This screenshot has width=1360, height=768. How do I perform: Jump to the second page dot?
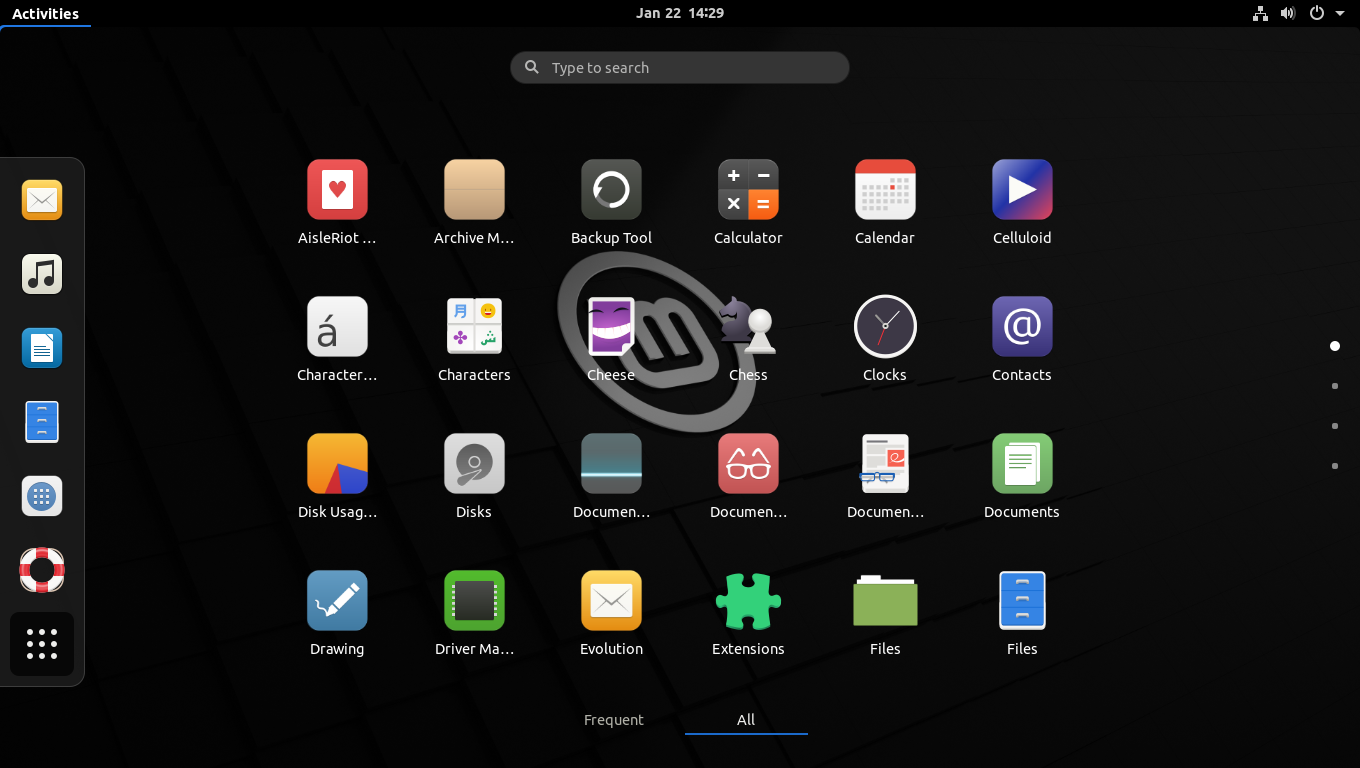click(x=1335, y=386)
